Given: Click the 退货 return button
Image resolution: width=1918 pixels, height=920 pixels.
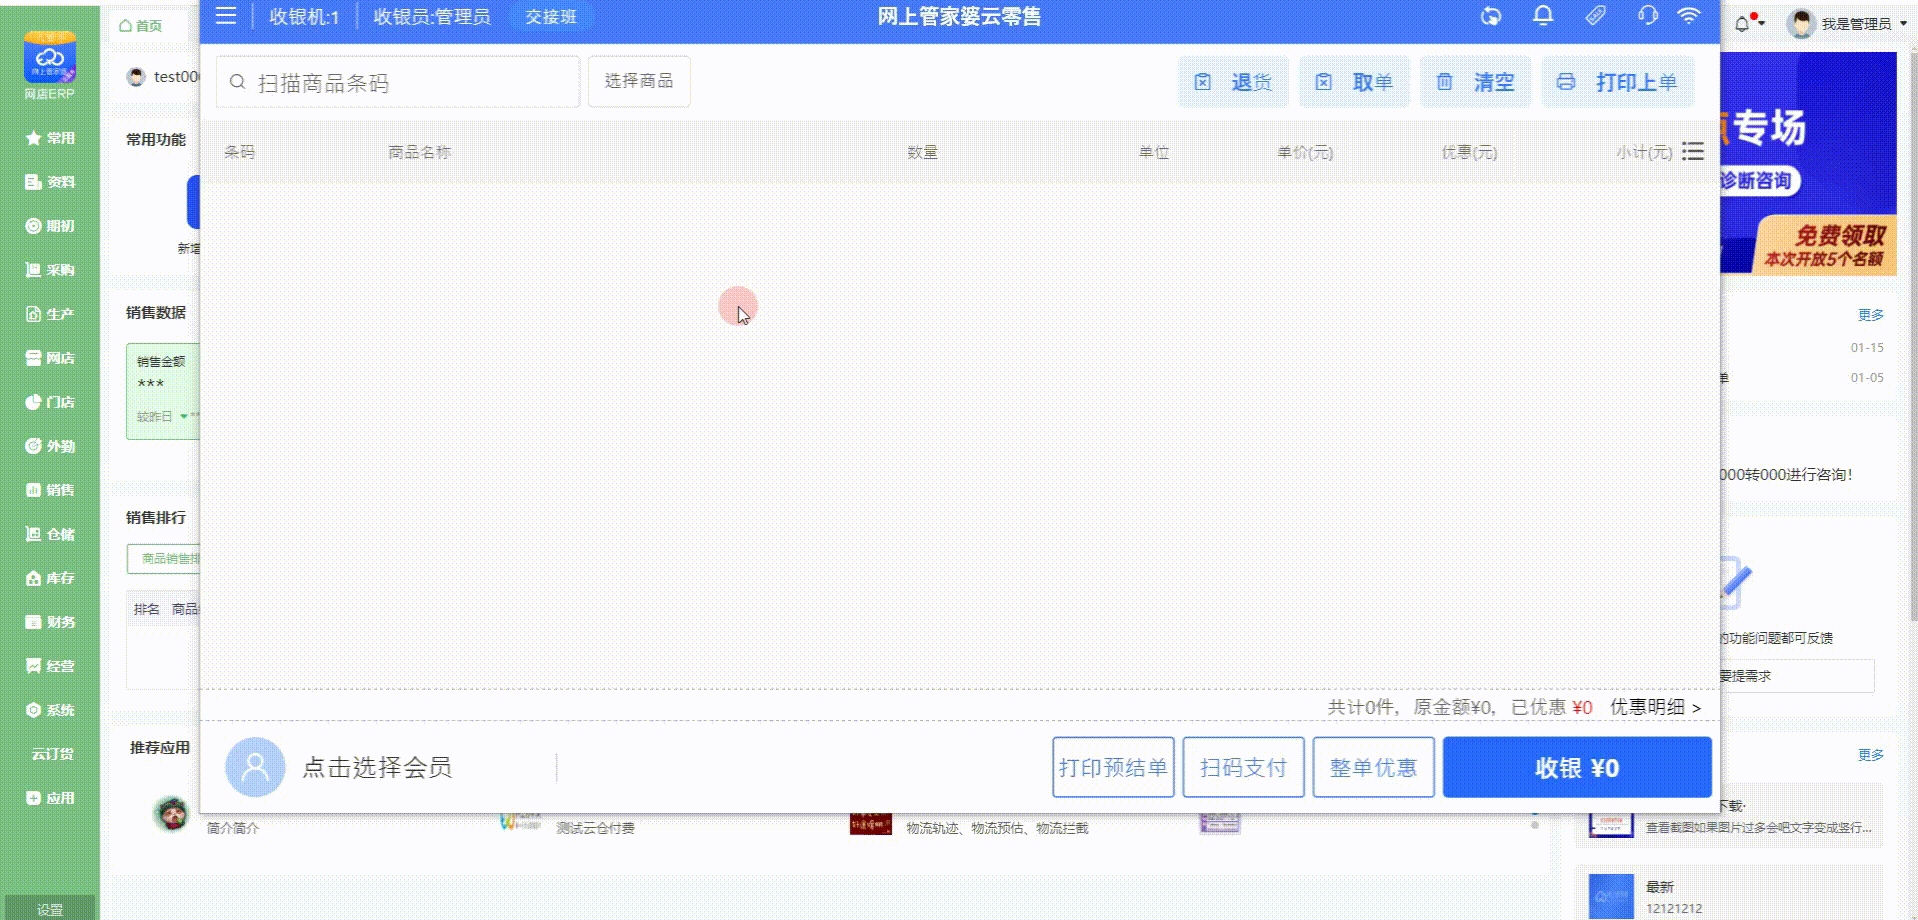Looking at the screenshot, I should 1234,82.
